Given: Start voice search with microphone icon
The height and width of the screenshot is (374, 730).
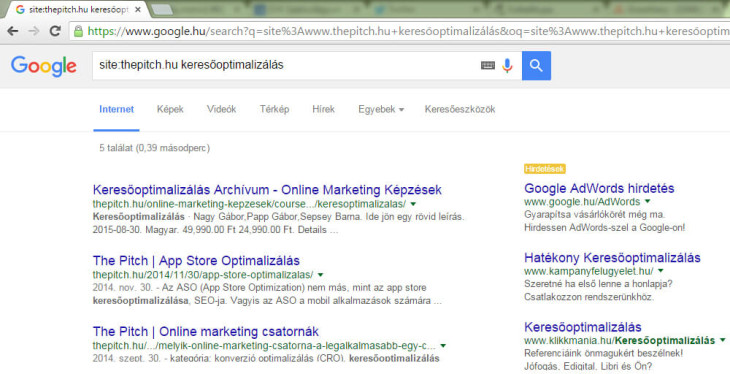Looking at the screenshot, I should pyautogui.click(x=507, y=66).
